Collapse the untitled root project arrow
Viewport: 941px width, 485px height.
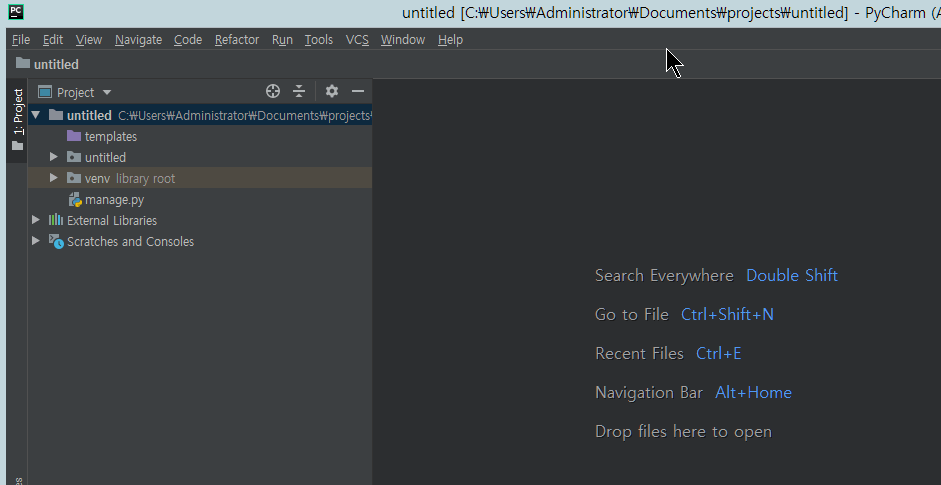coord(36,115)
